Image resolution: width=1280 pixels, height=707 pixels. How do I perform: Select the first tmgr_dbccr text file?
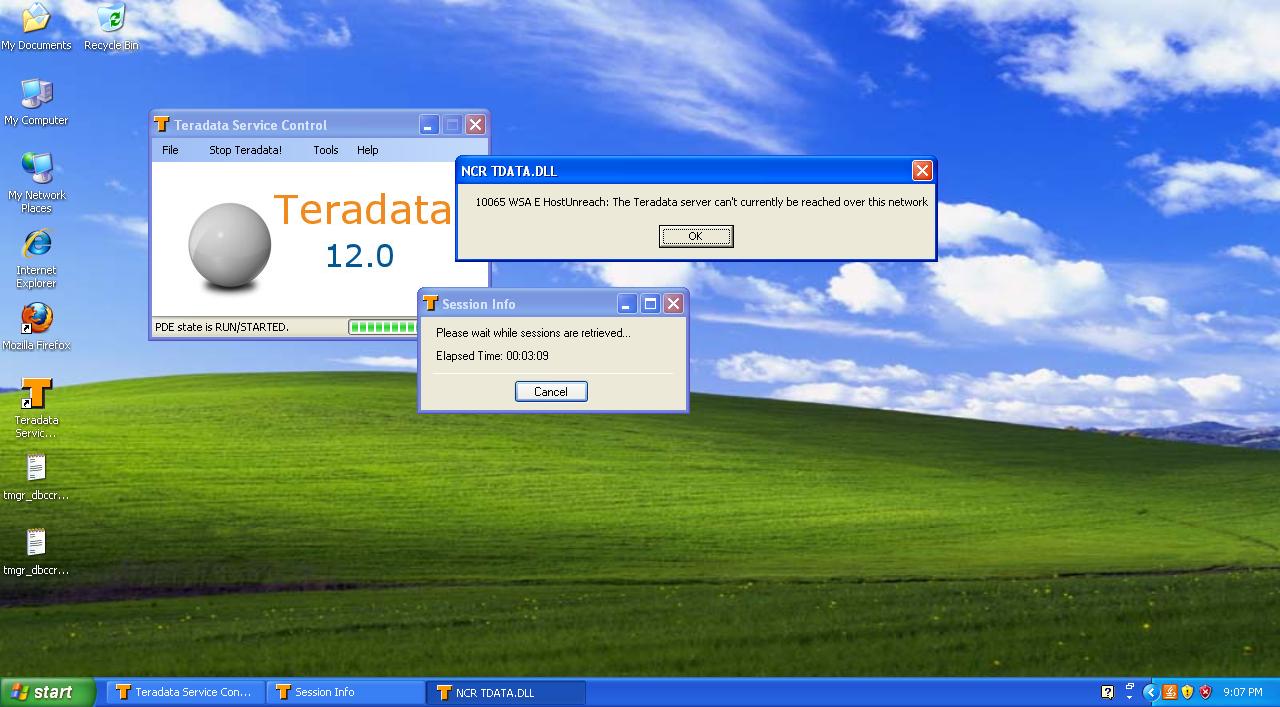36,476
